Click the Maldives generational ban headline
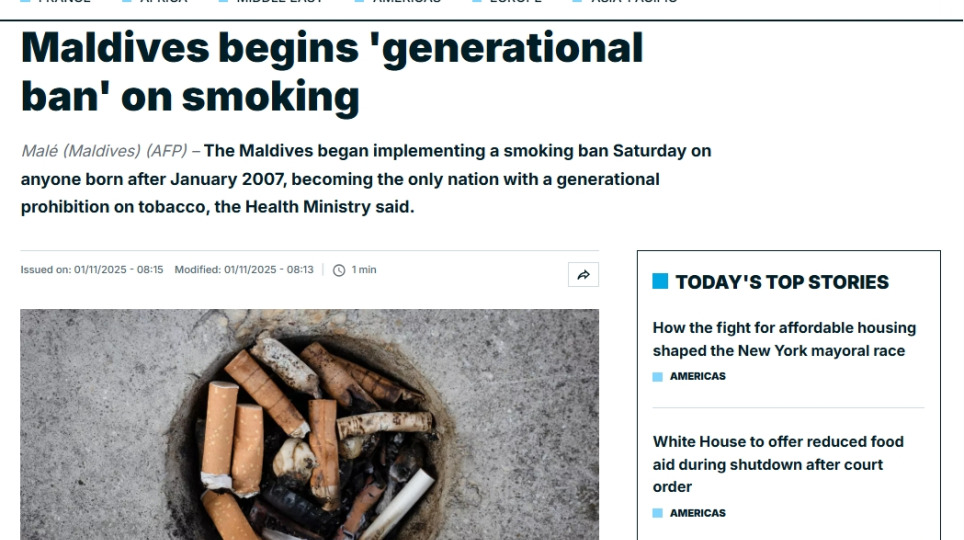 click(332, 72)
